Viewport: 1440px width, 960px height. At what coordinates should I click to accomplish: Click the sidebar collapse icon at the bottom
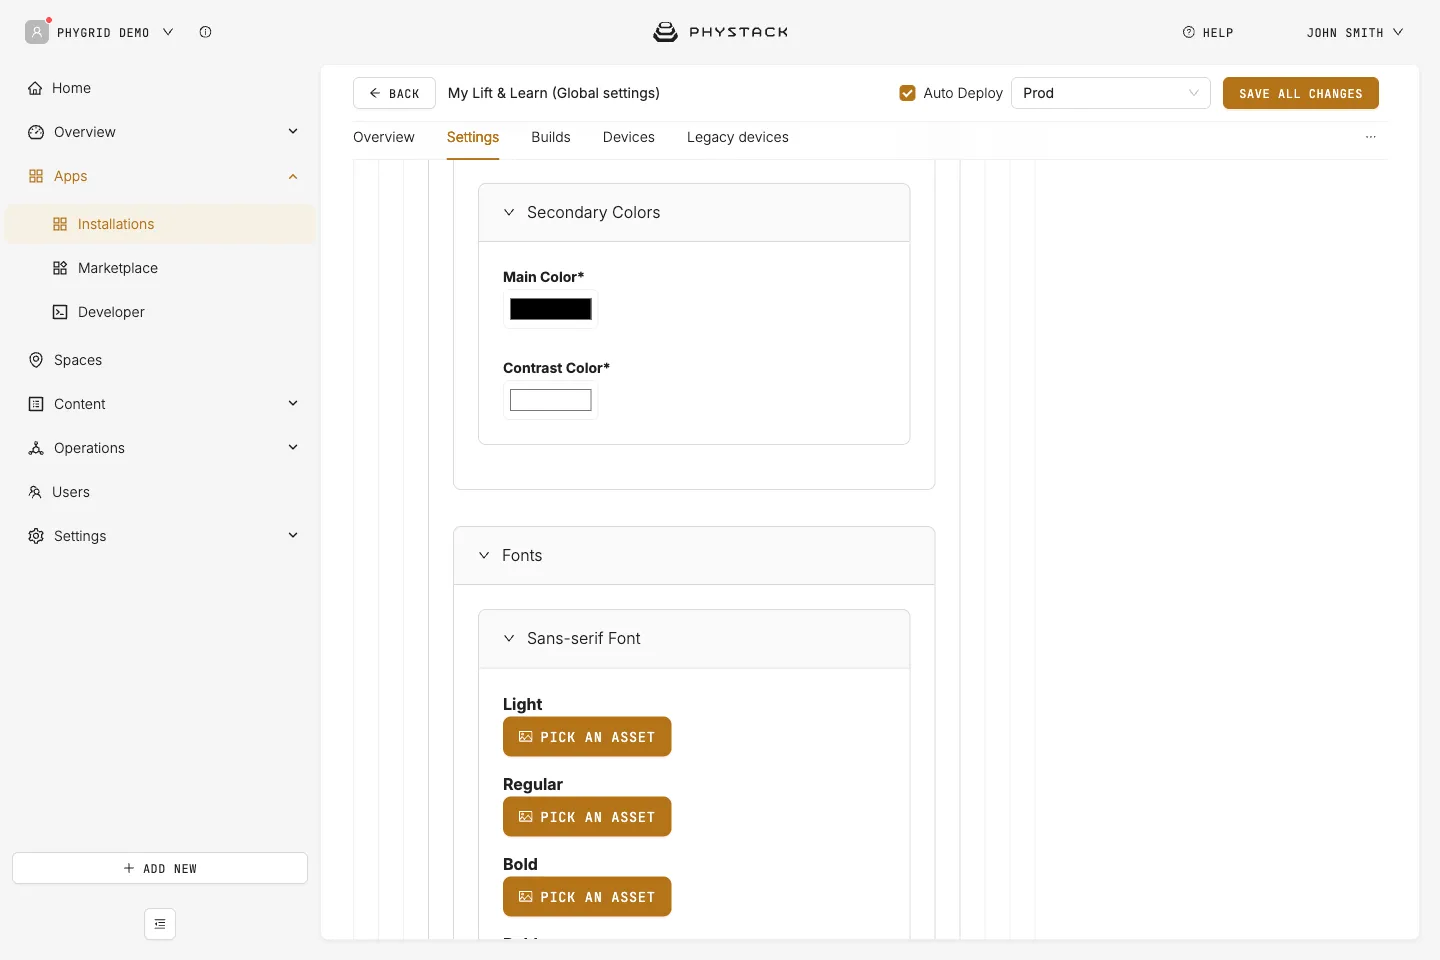click(x=160, y=924)
